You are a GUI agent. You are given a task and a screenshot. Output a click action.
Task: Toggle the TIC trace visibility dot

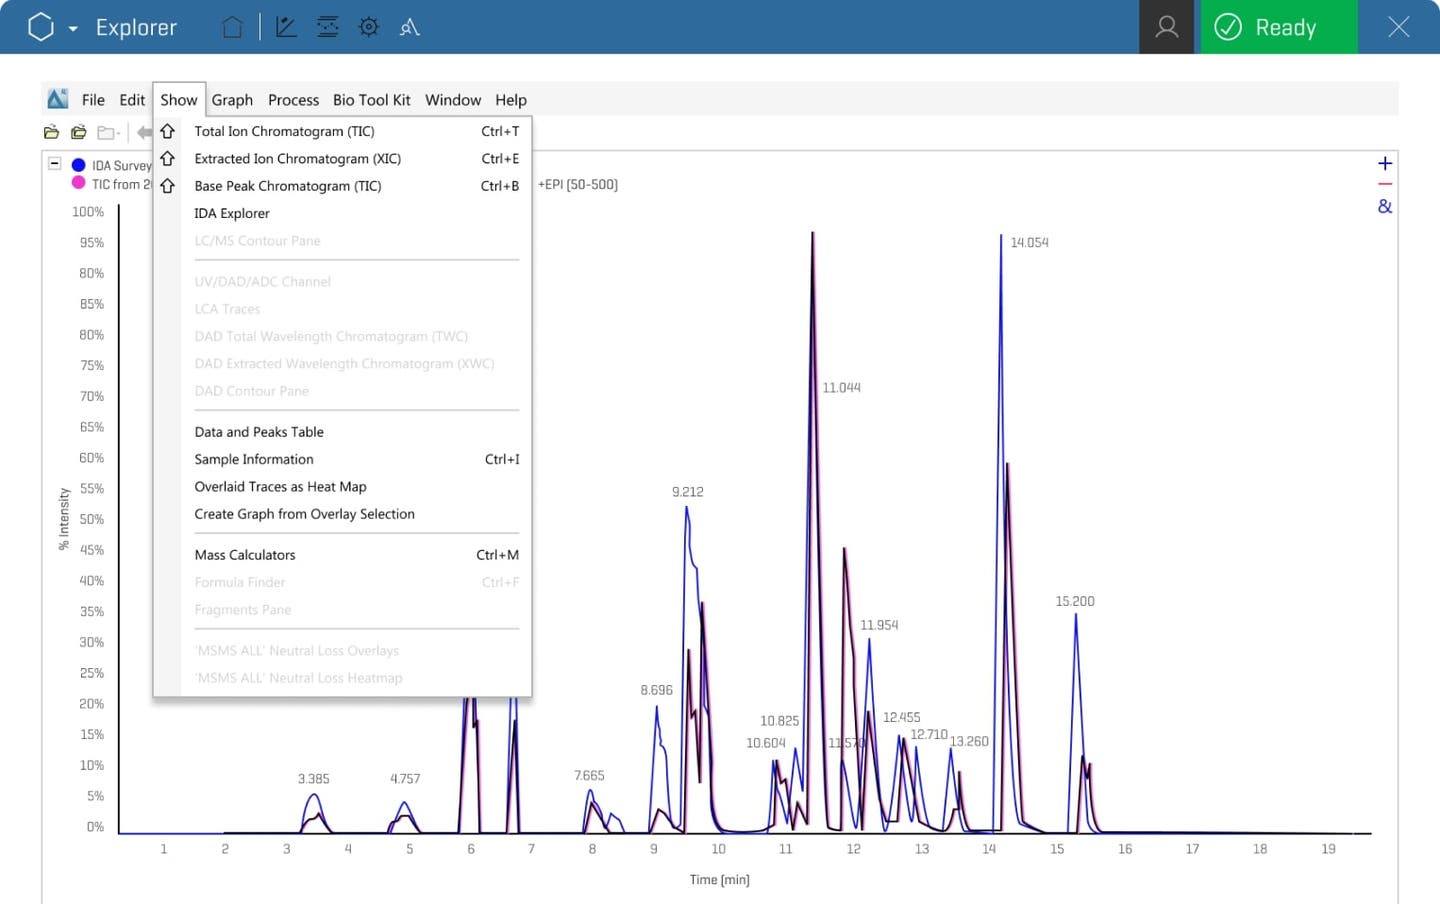click(78, 184)
